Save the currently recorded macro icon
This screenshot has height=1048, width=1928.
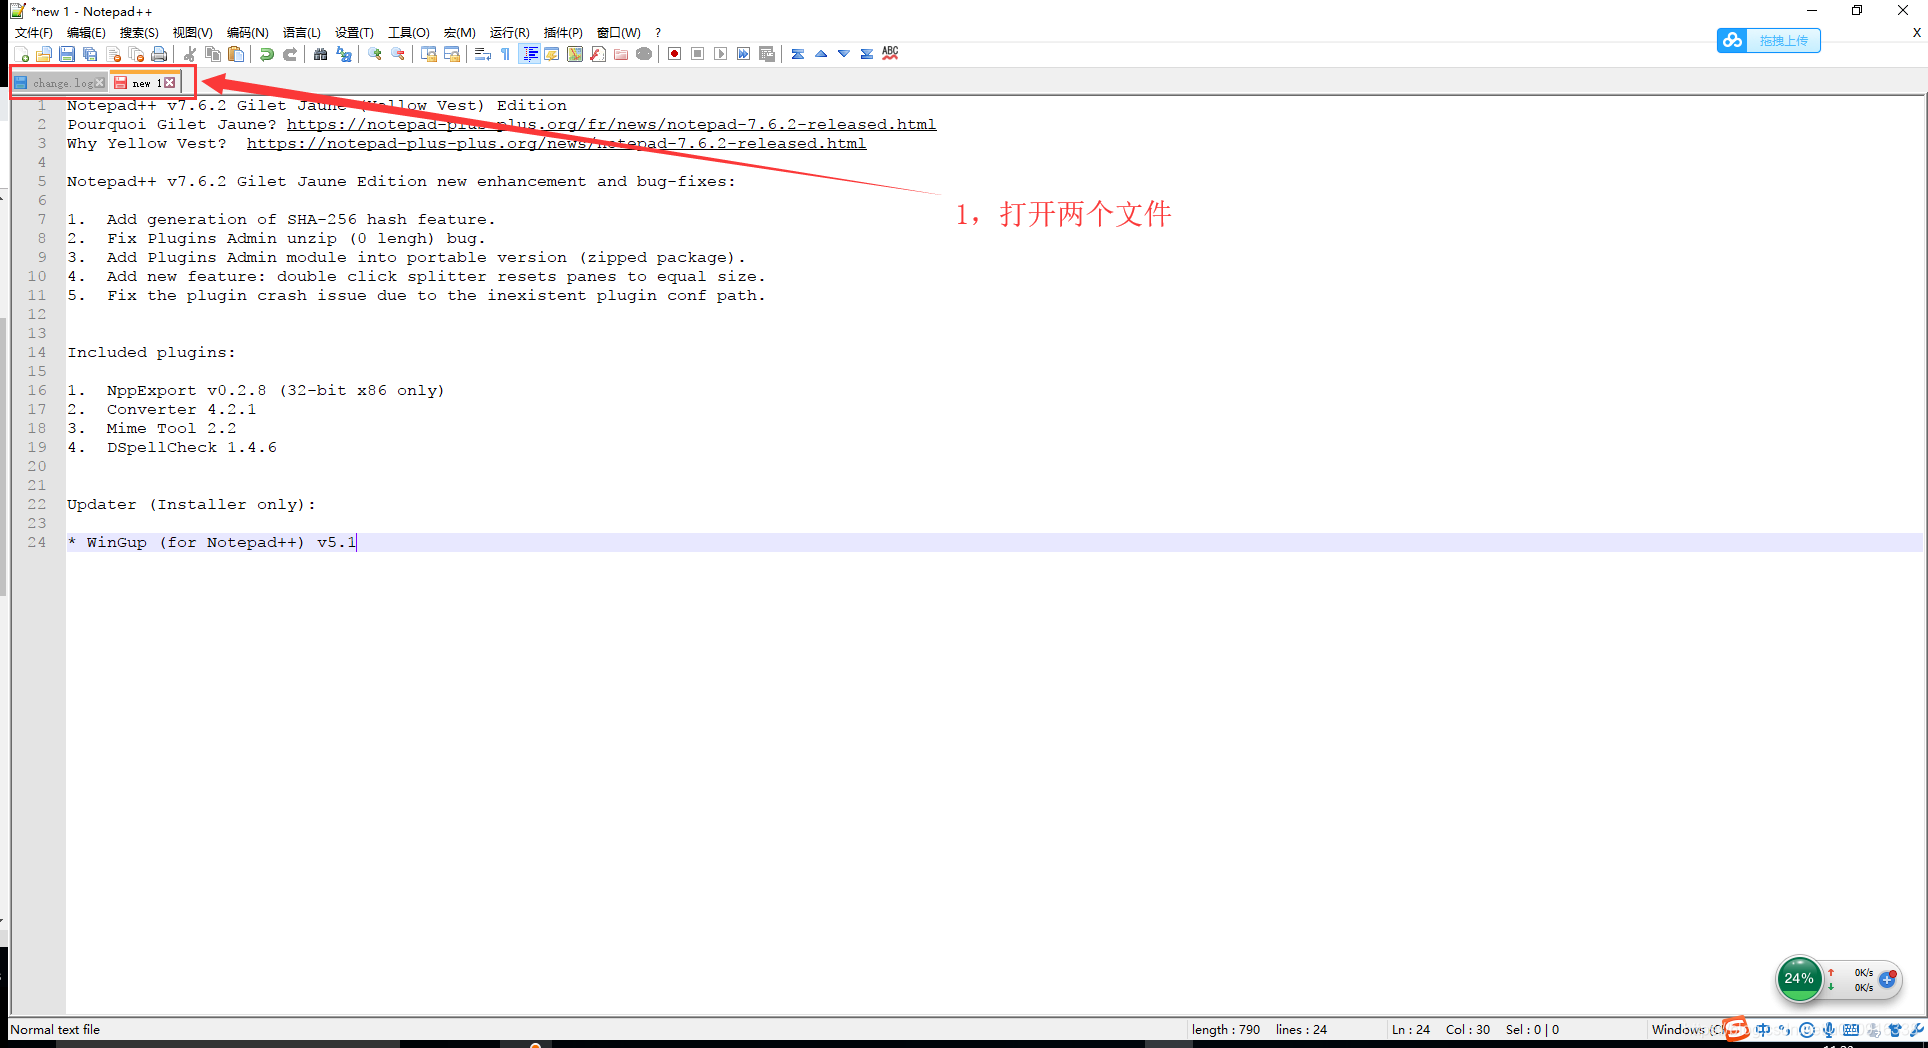[x=767, y=54]
